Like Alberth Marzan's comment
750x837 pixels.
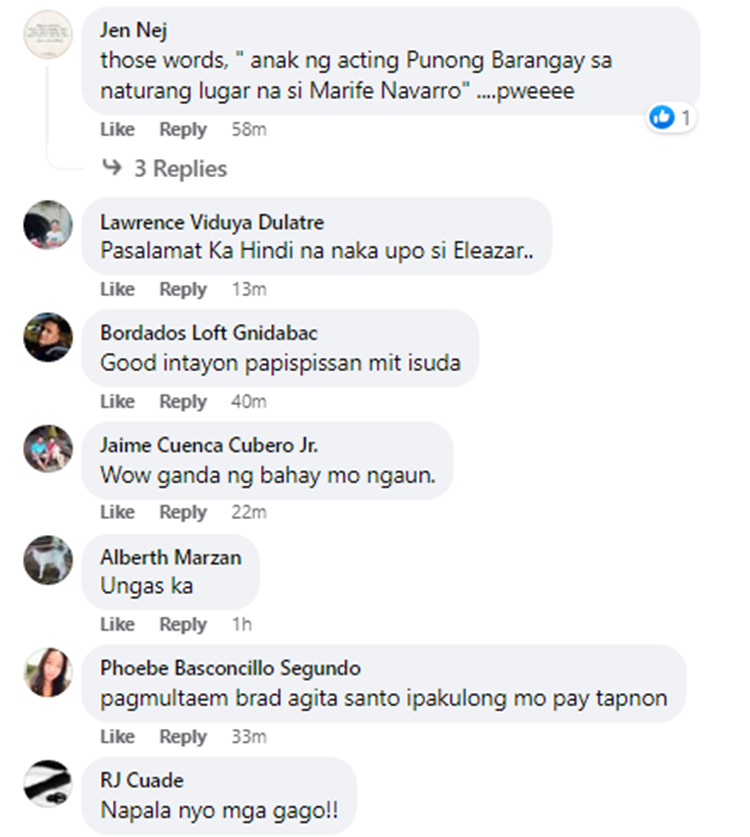(x=117, y=625)
